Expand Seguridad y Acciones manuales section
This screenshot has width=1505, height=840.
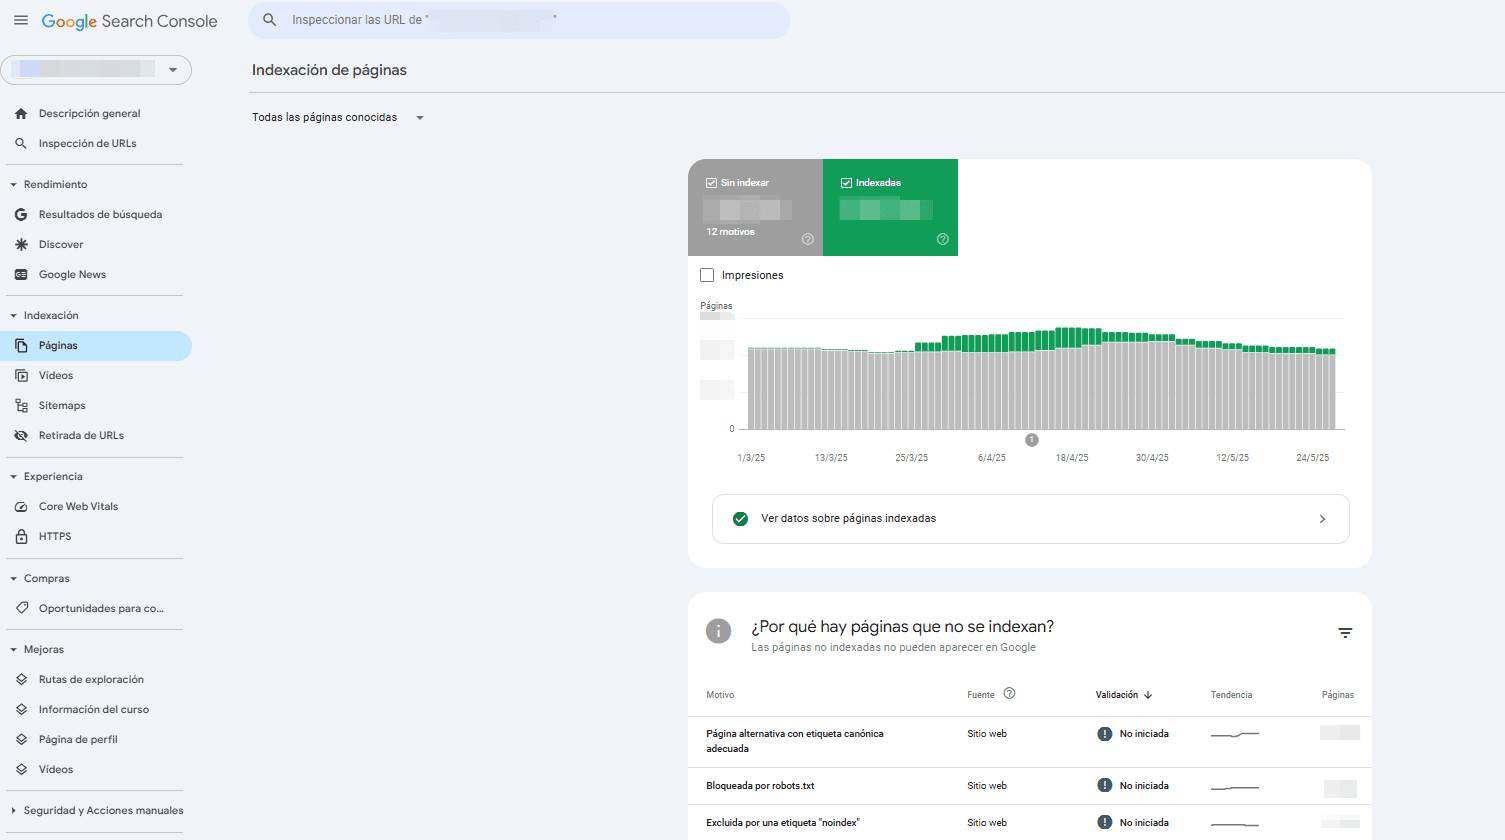pyautogui.click(x=14, y=811)
